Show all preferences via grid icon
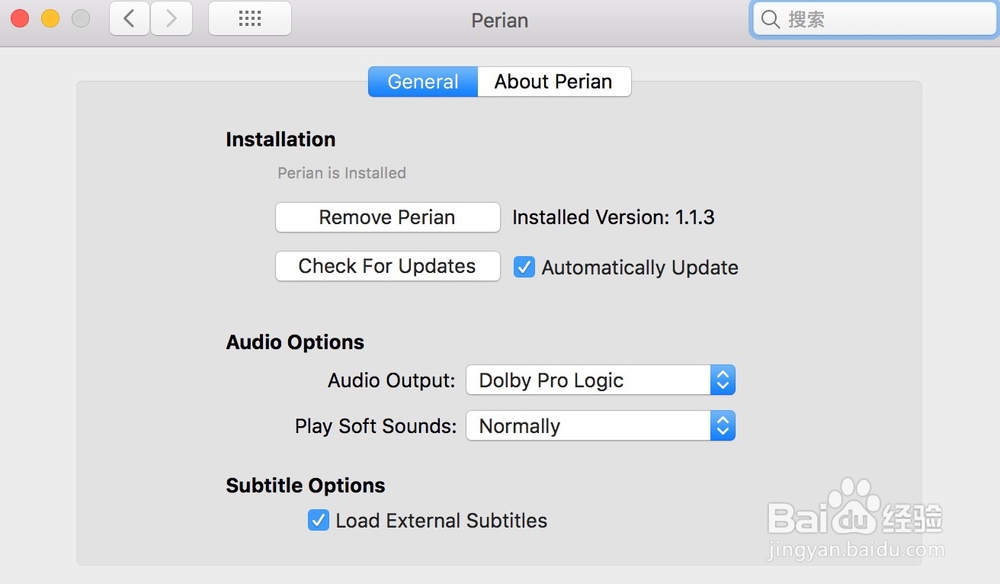This screenshot has width=1000, height=584. 250,18
